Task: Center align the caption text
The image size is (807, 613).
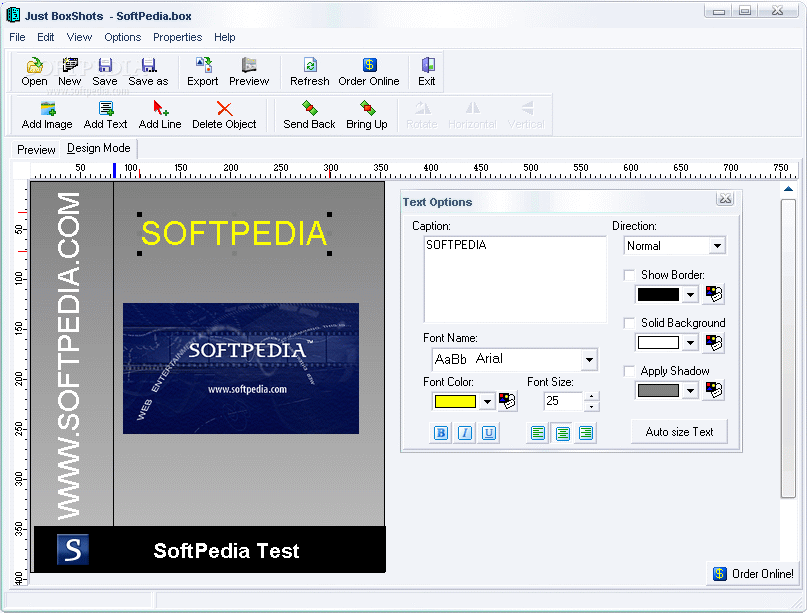Action: point(563,433)
